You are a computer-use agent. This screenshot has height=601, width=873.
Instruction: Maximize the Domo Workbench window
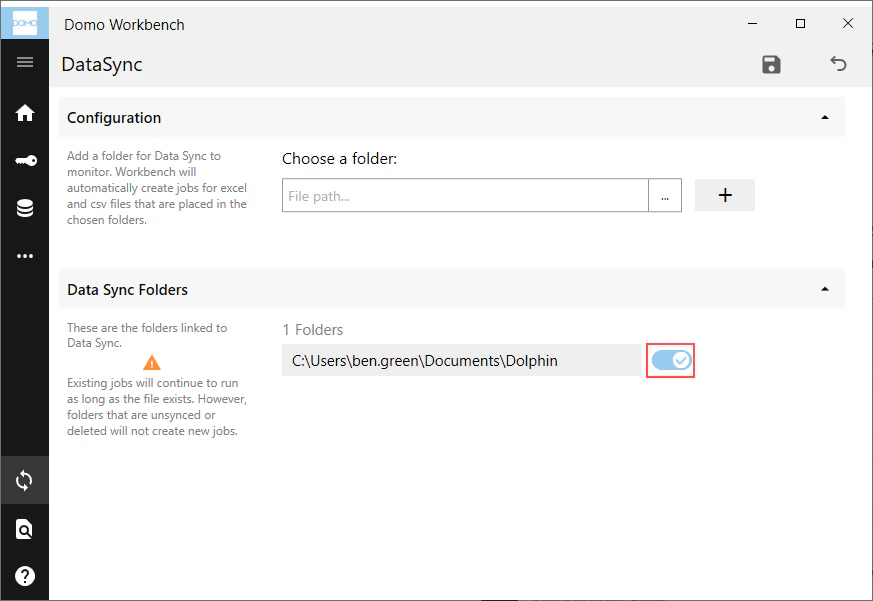tap(800, 23)
